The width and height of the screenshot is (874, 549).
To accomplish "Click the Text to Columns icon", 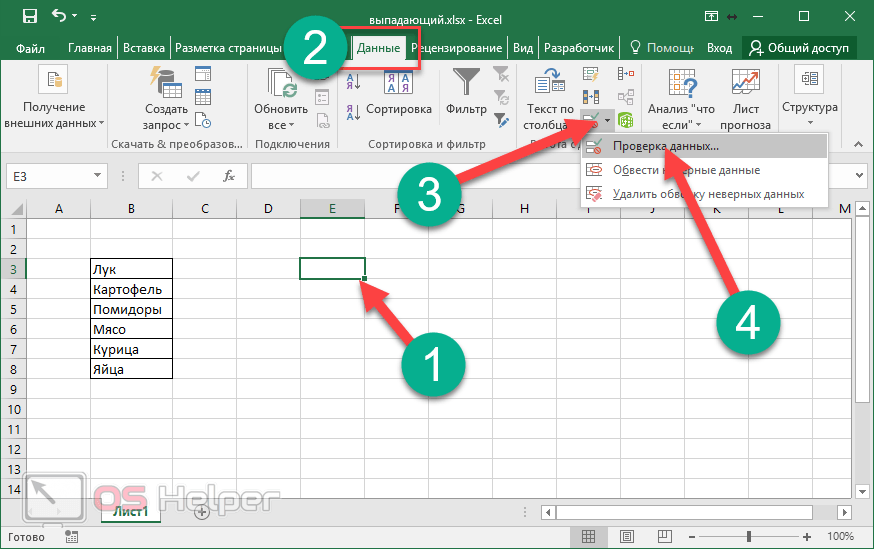I will click(x=549, y=86).
